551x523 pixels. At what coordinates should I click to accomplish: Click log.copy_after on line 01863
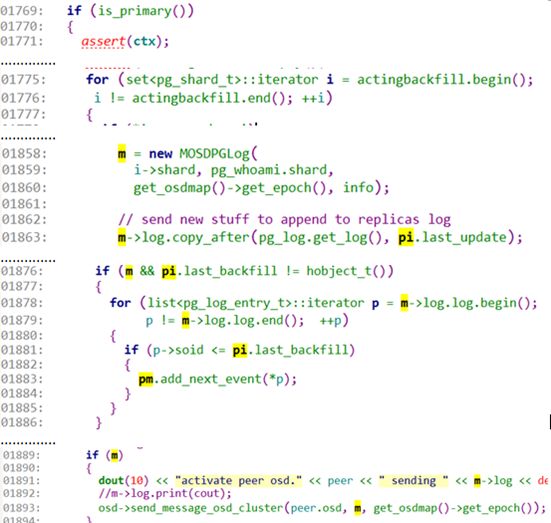coord(196,238)
